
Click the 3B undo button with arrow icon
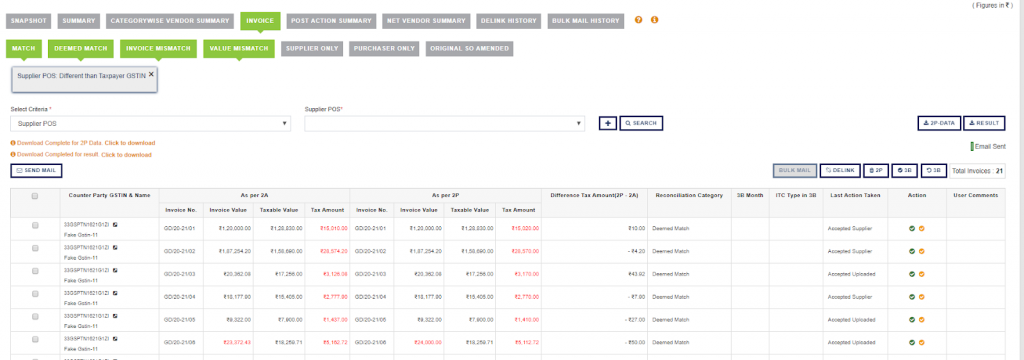click(933, 171)
